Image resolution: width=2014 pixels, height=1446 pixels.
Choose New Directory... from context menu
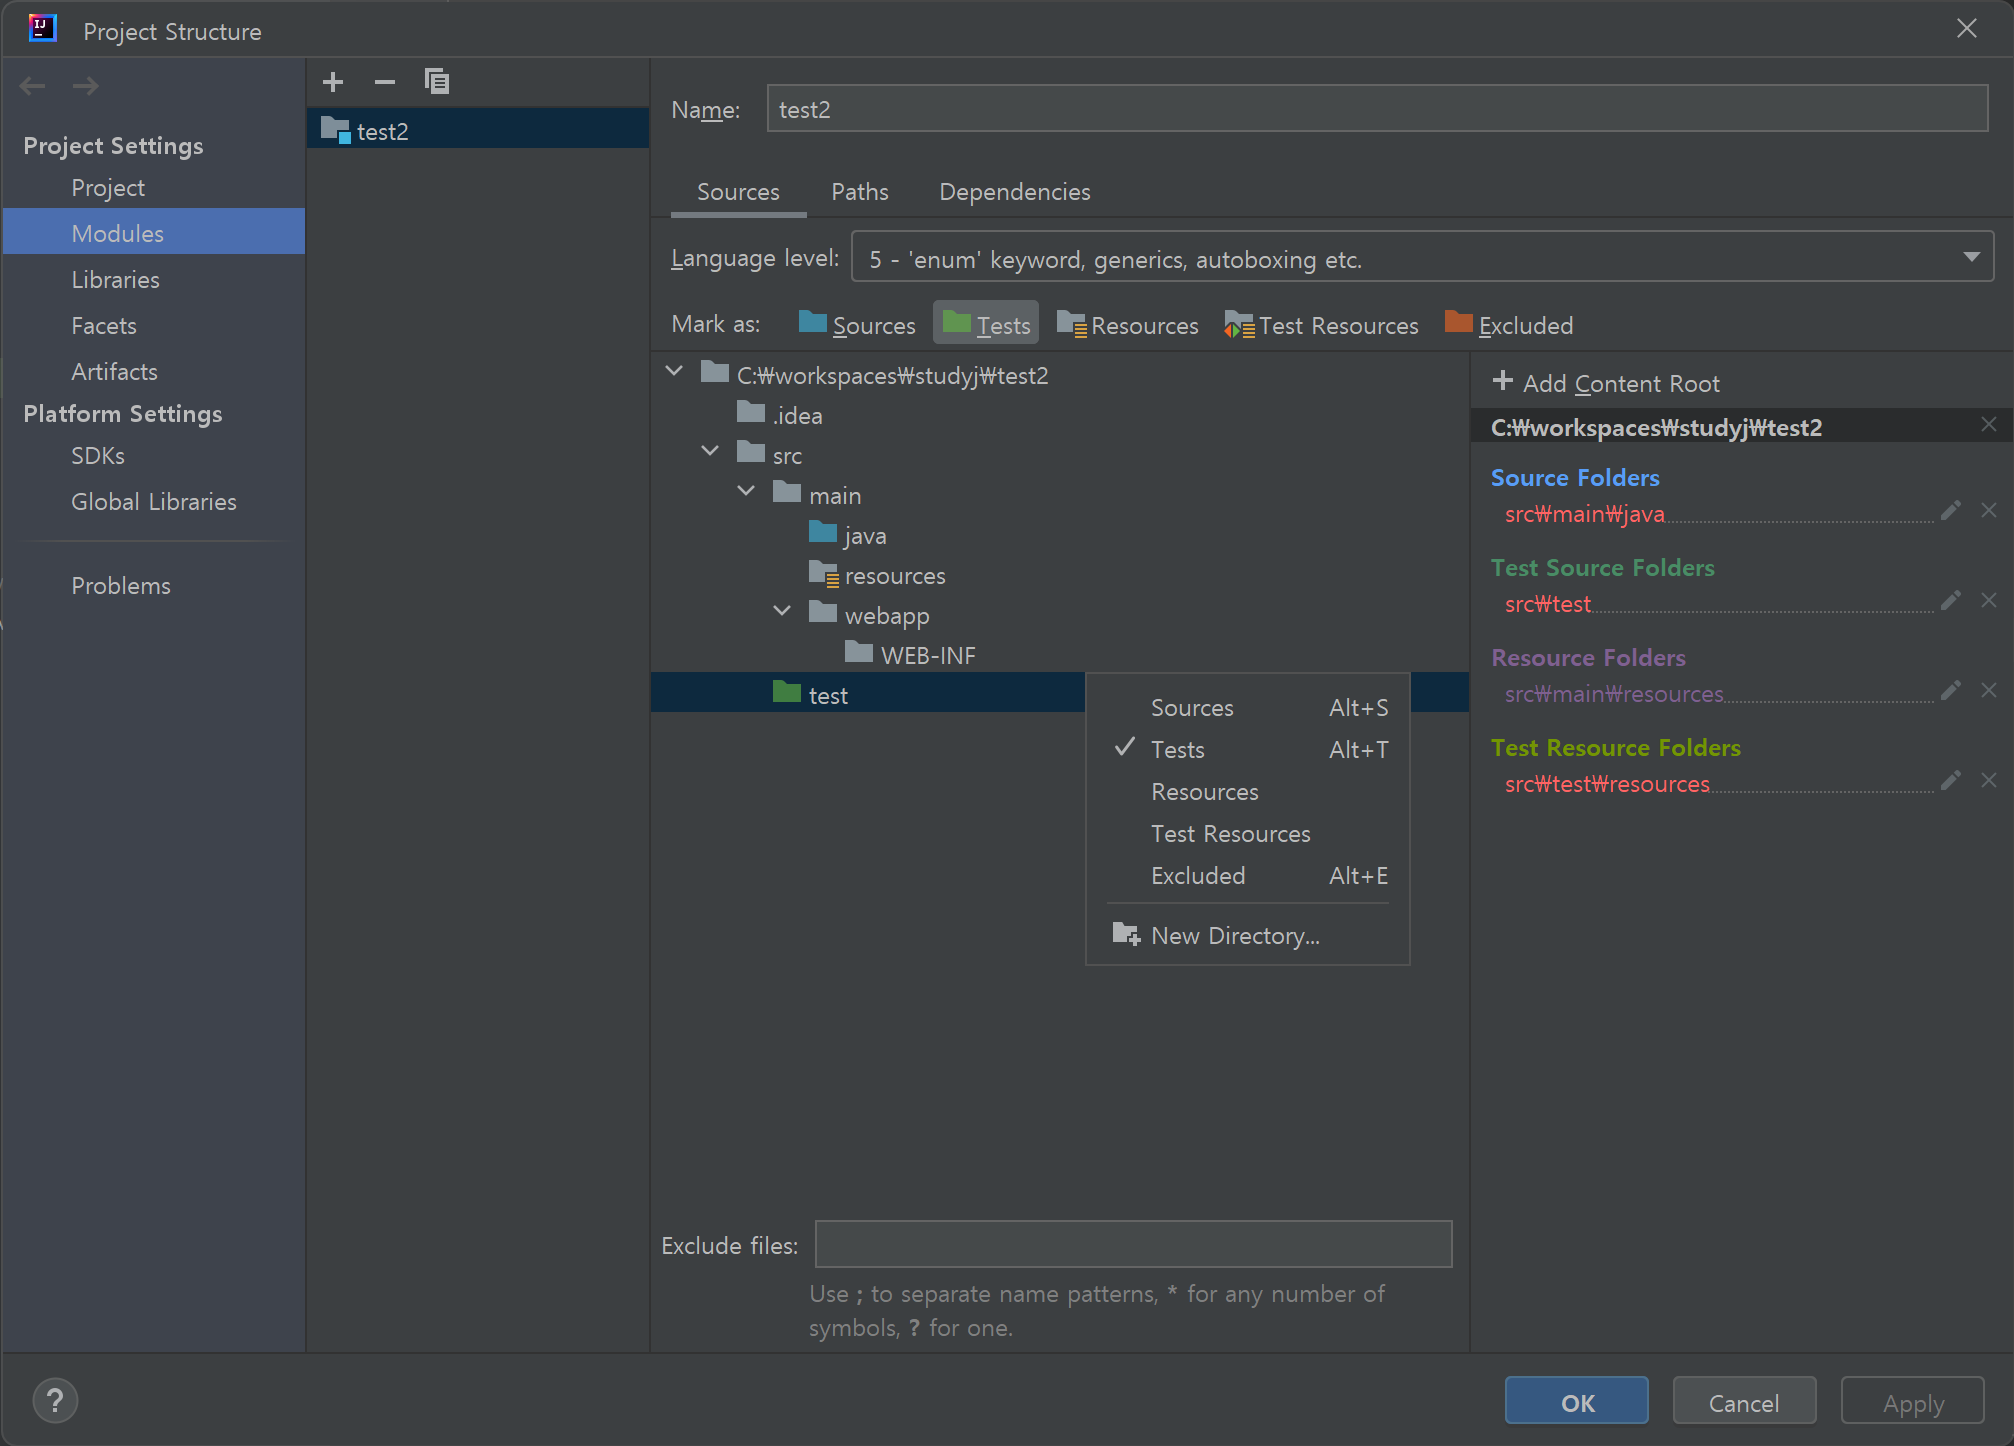tap(1235, 936)
